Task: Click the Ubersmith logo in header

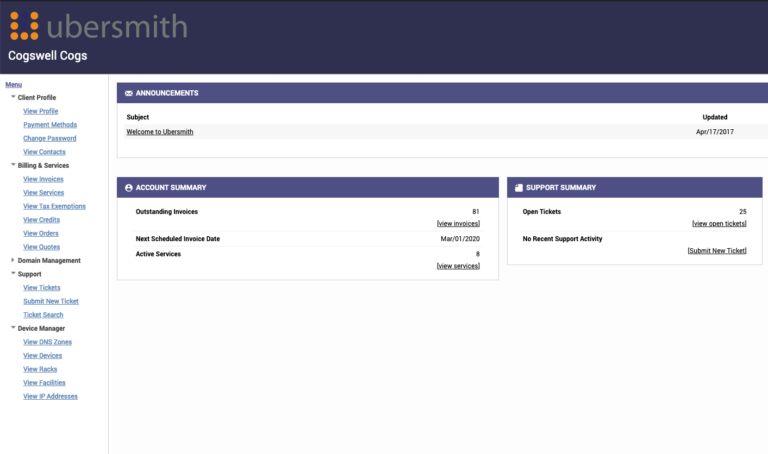Action: 98,25
